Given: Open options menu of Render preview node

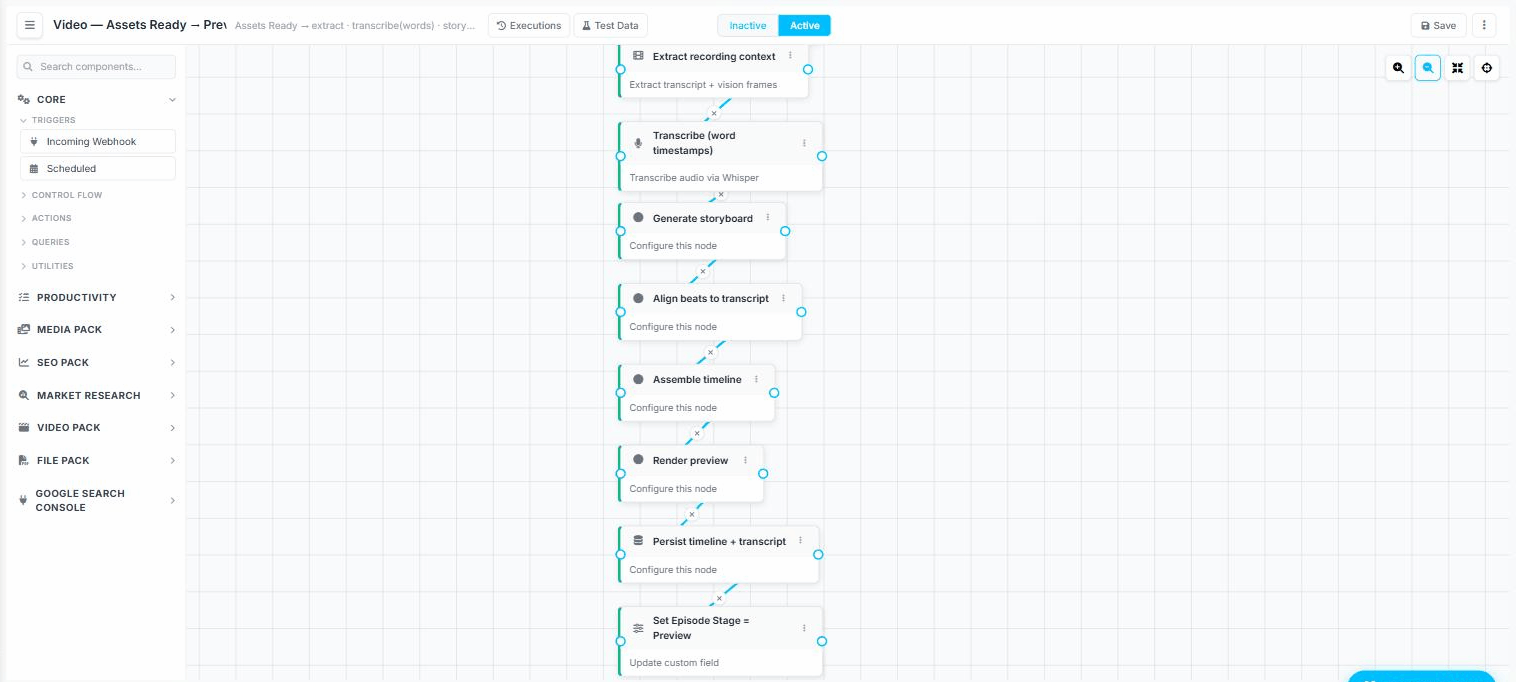Looking at the screenshot, I should tap(745, 460).
